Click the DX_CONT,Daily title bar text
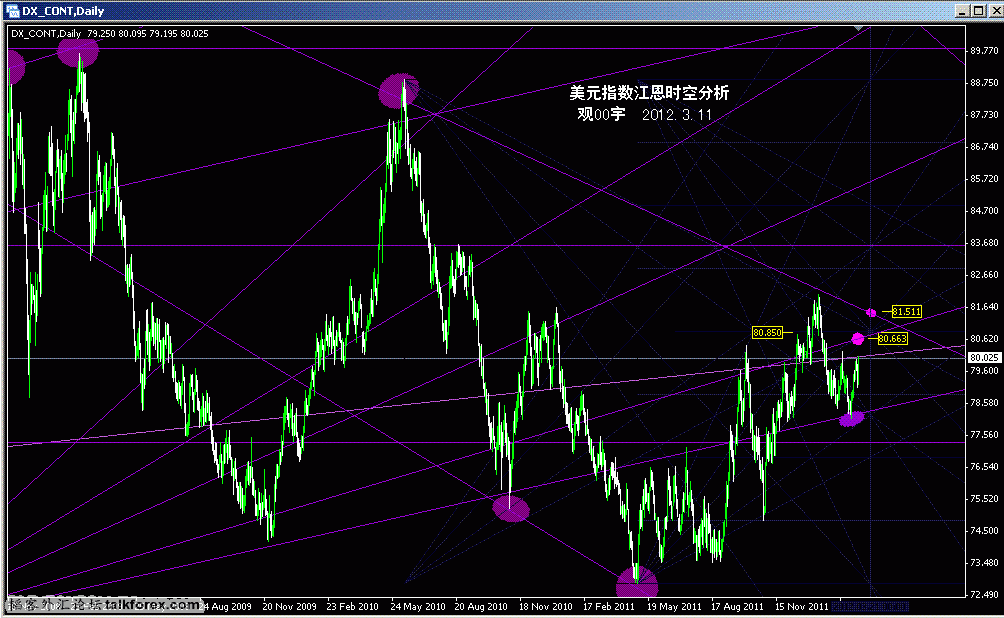Viewport: 1004px width, 618px height. [63, 11]
